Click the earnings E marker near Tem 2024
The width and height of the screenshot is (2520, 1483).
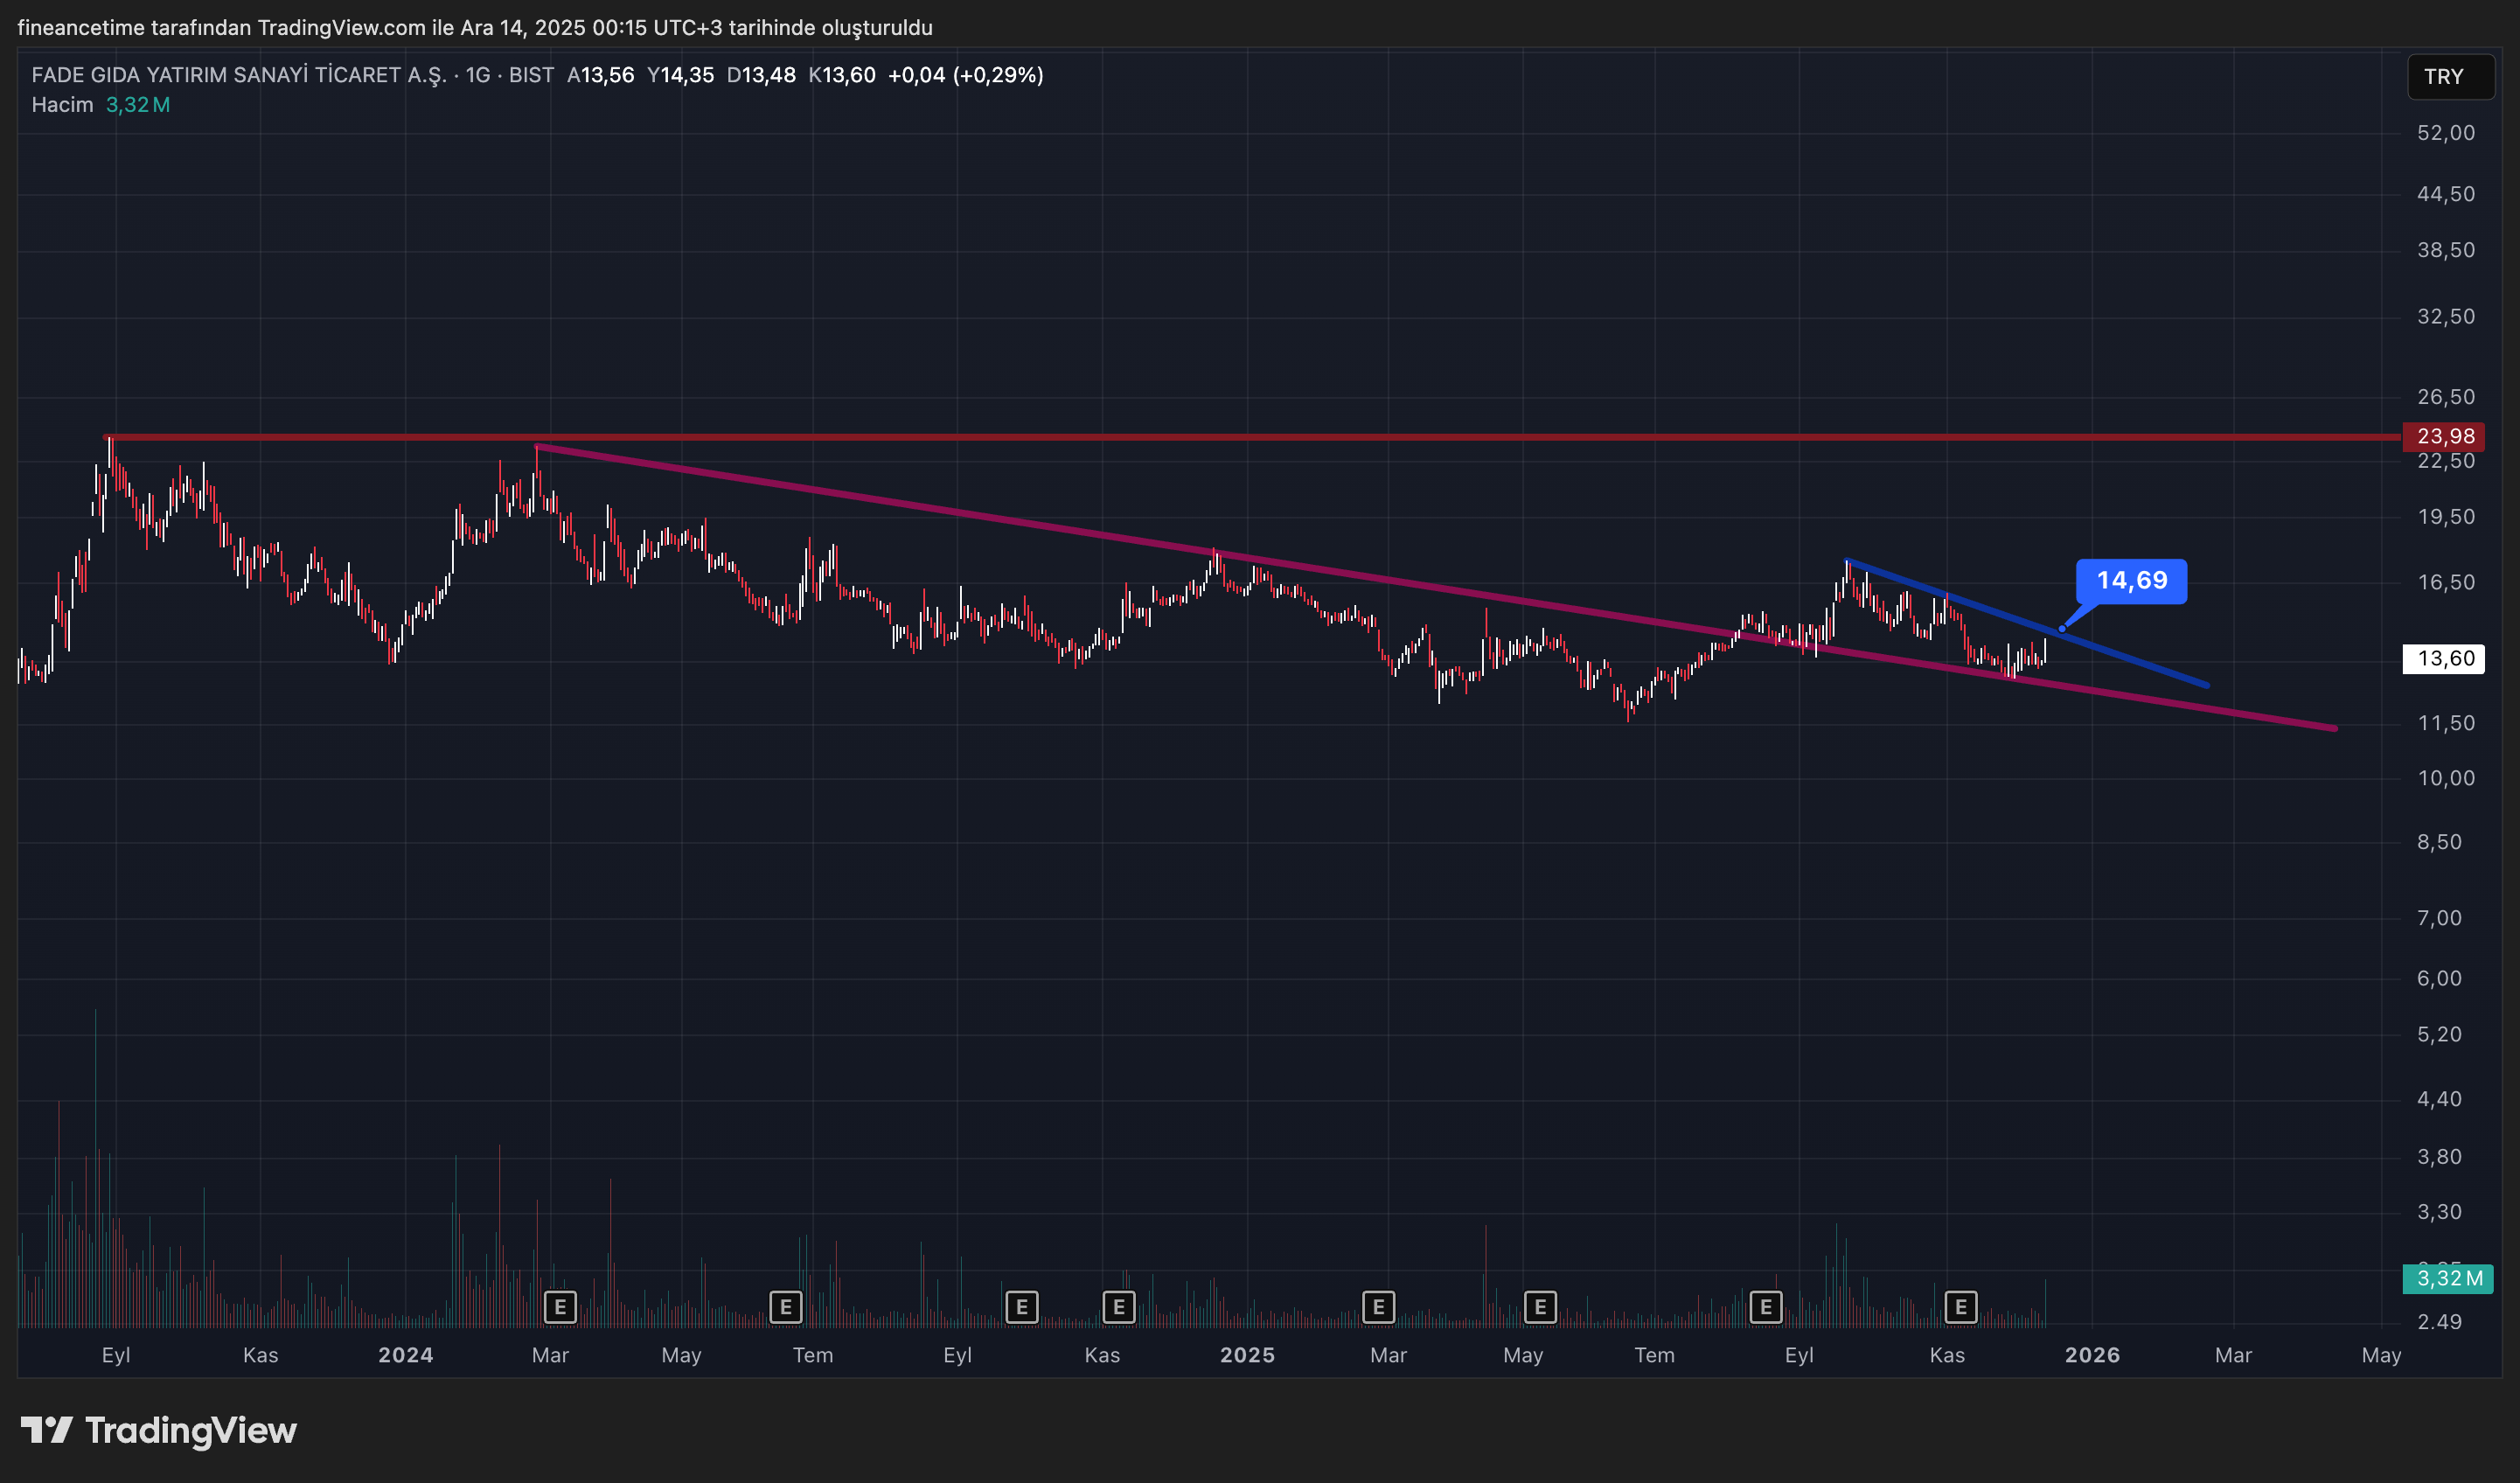coord(786,1306)
